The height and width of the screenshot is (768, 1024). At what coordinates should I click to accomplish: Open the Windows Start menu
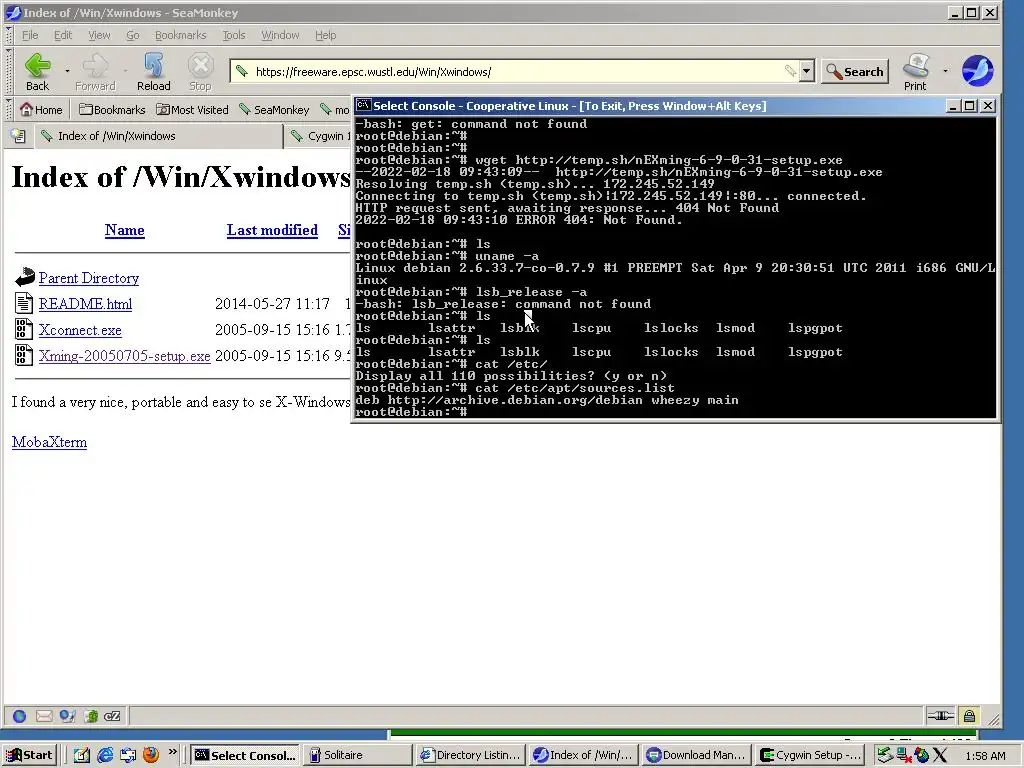coord(29,755)
